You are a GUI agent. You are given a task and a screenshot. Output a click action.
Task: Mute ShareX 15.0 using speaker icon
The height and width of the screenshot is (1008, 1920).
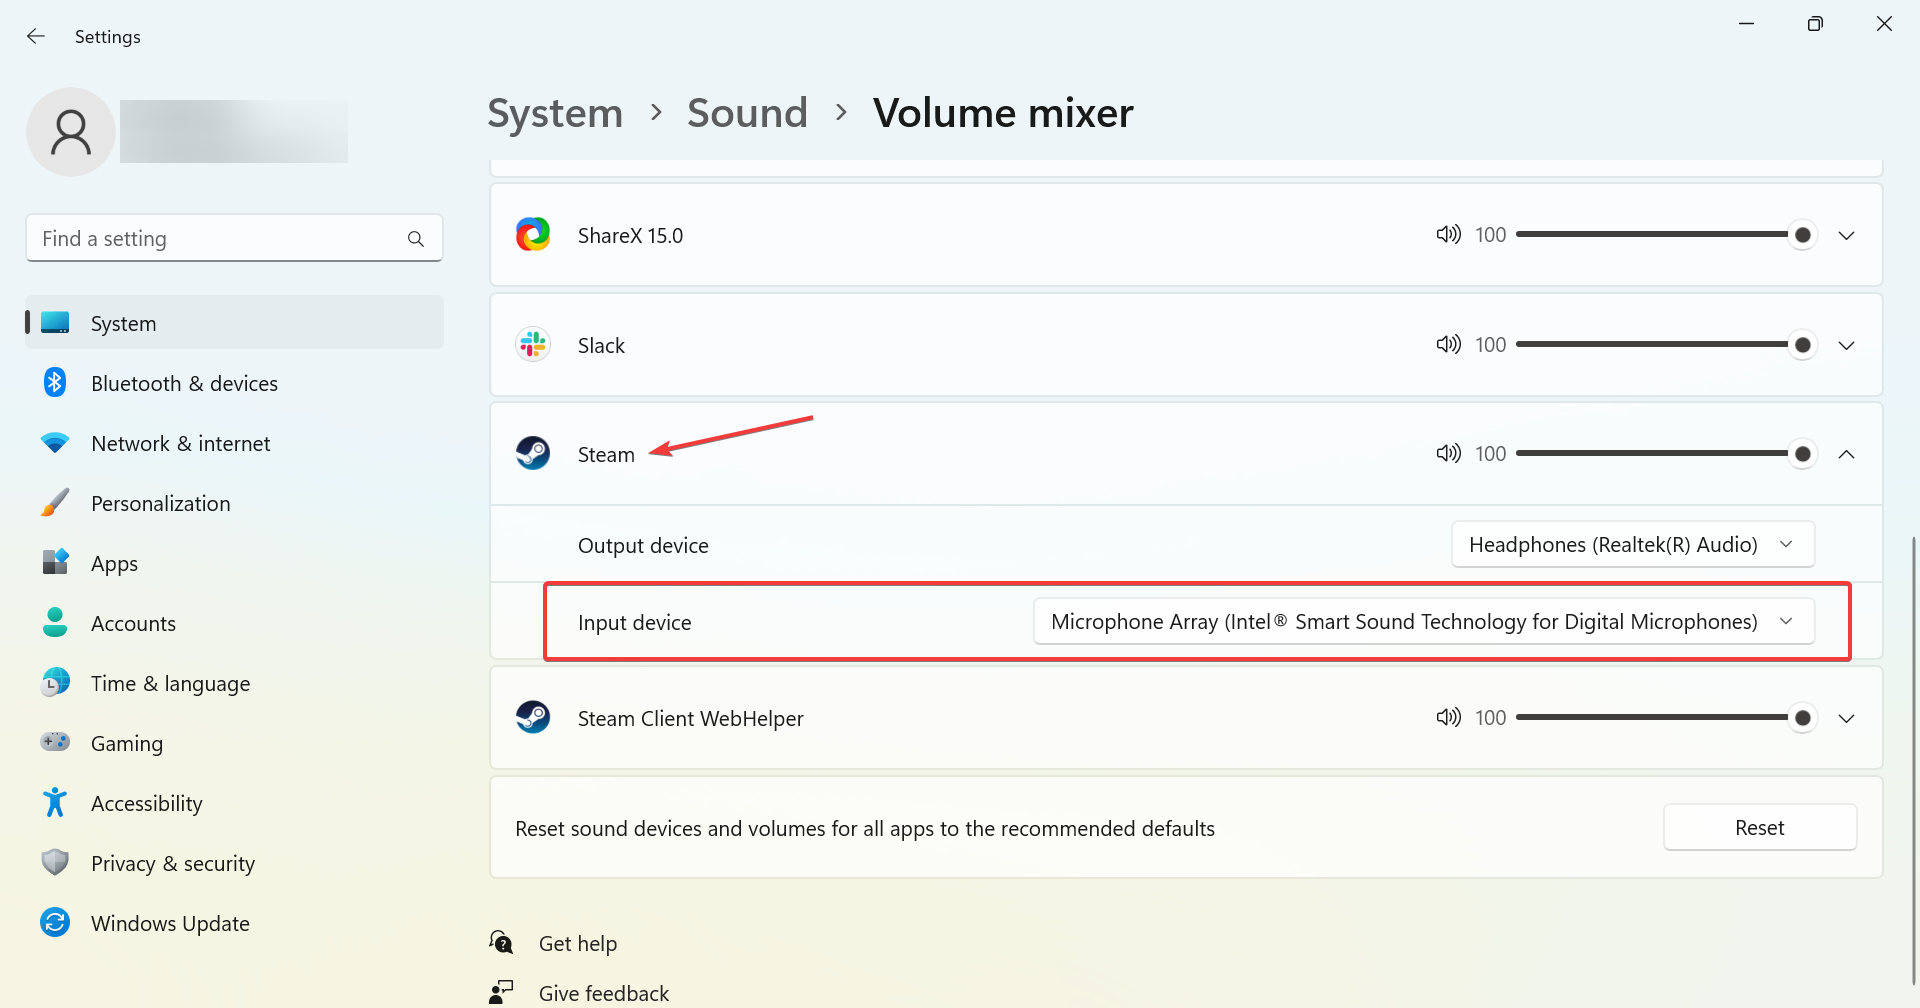point(1448,235)
